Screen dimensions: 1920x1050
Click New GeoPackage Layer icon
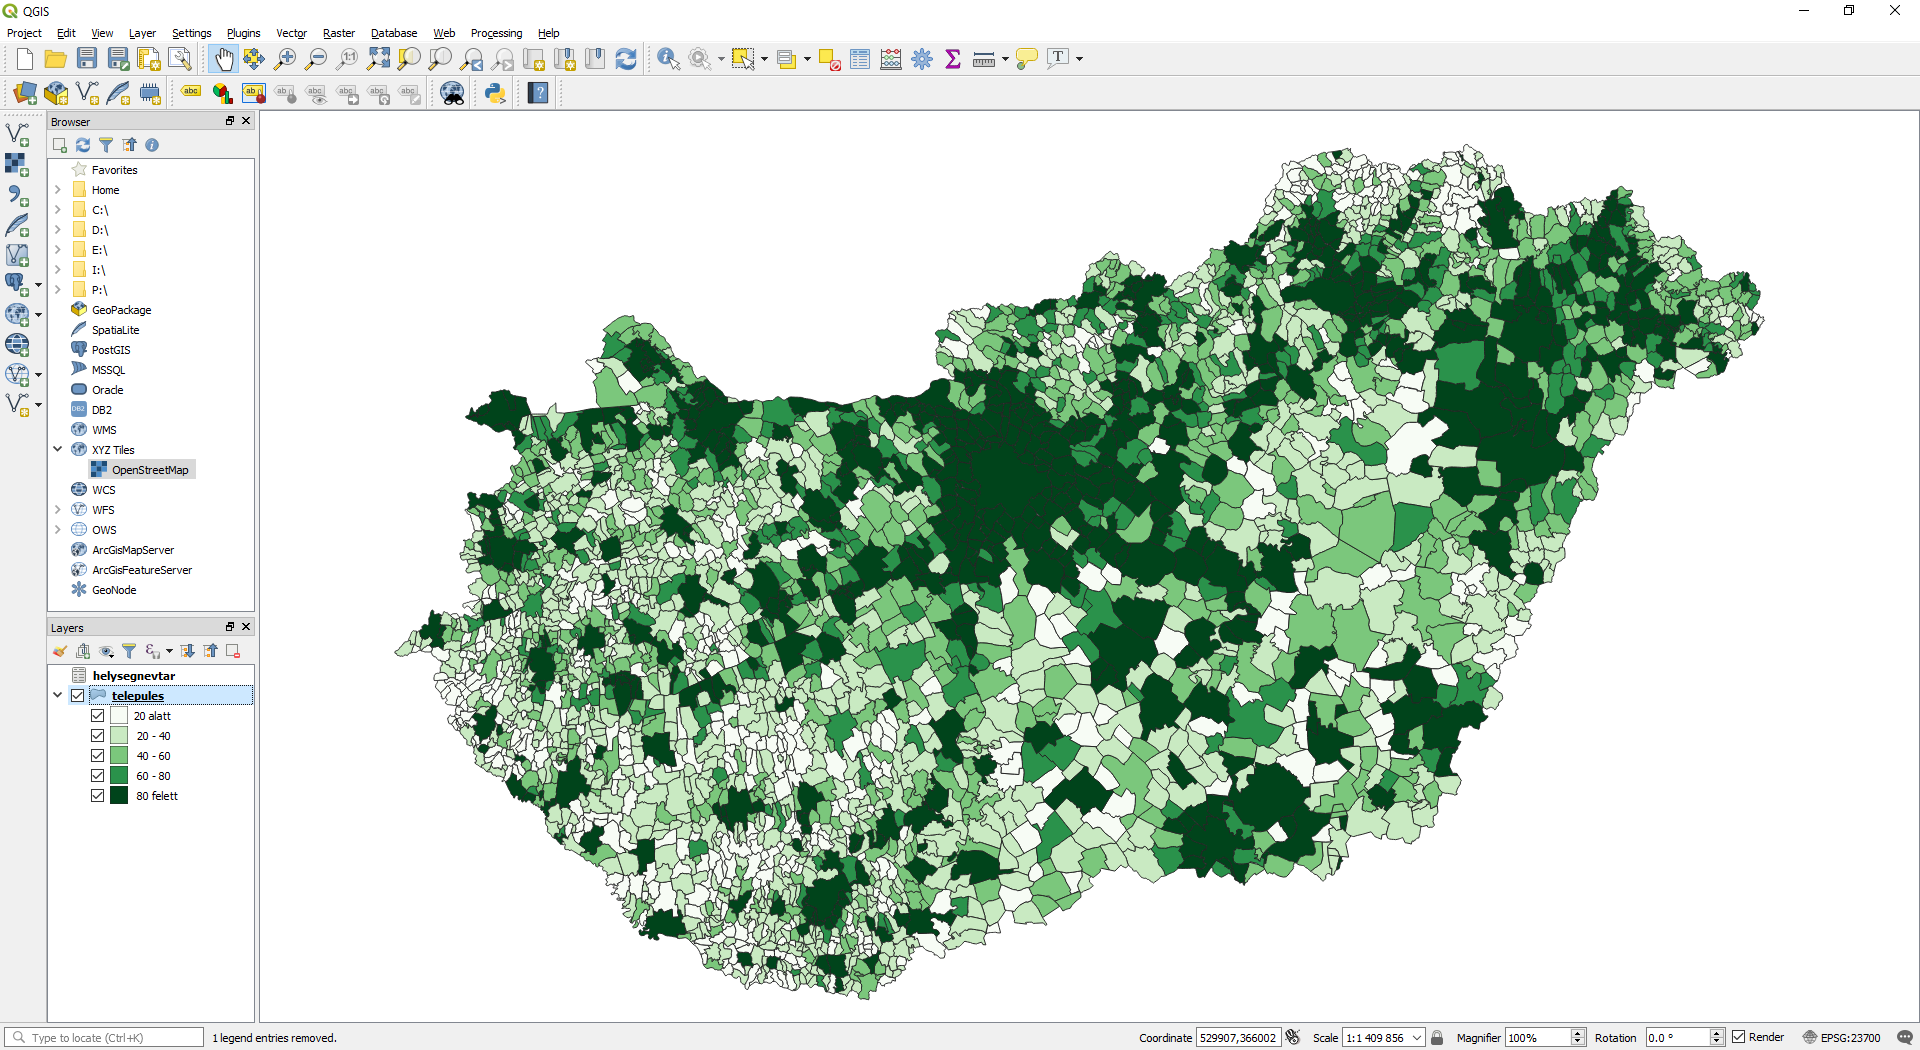pos(56,93)
